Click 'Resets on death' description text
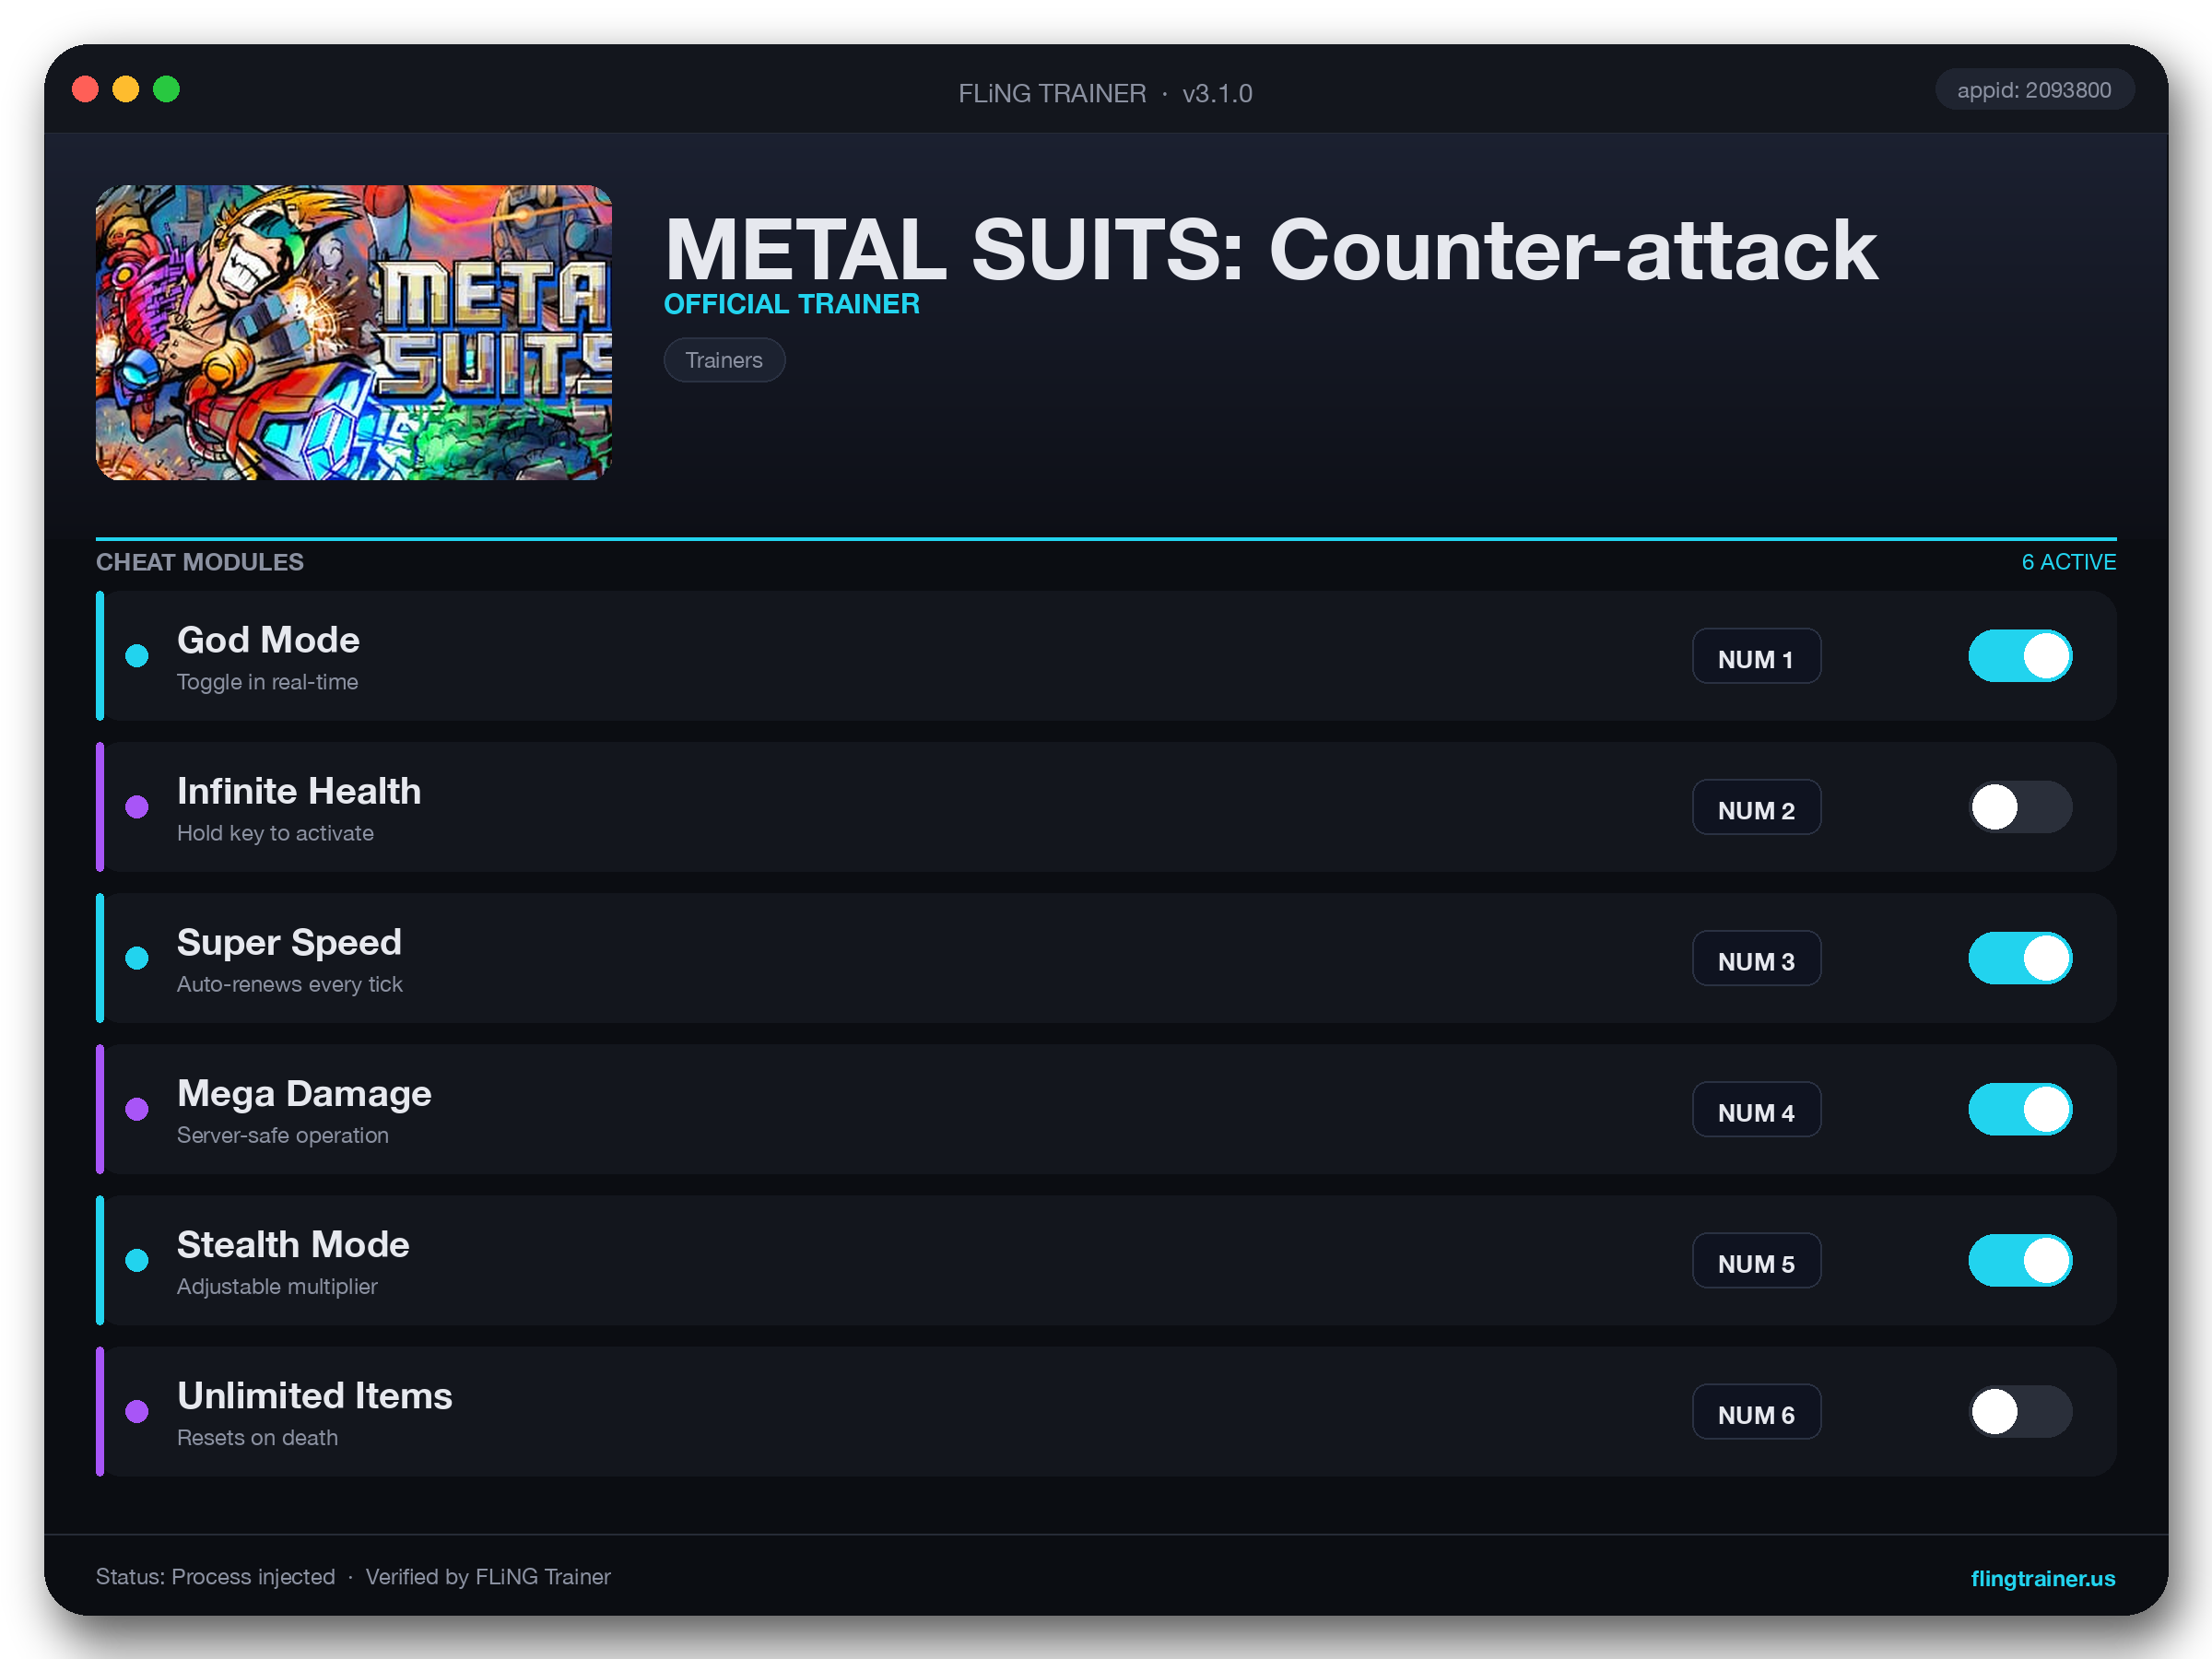The width and height of the screenshot is (2212, 1659). (x=257, y=1437)
